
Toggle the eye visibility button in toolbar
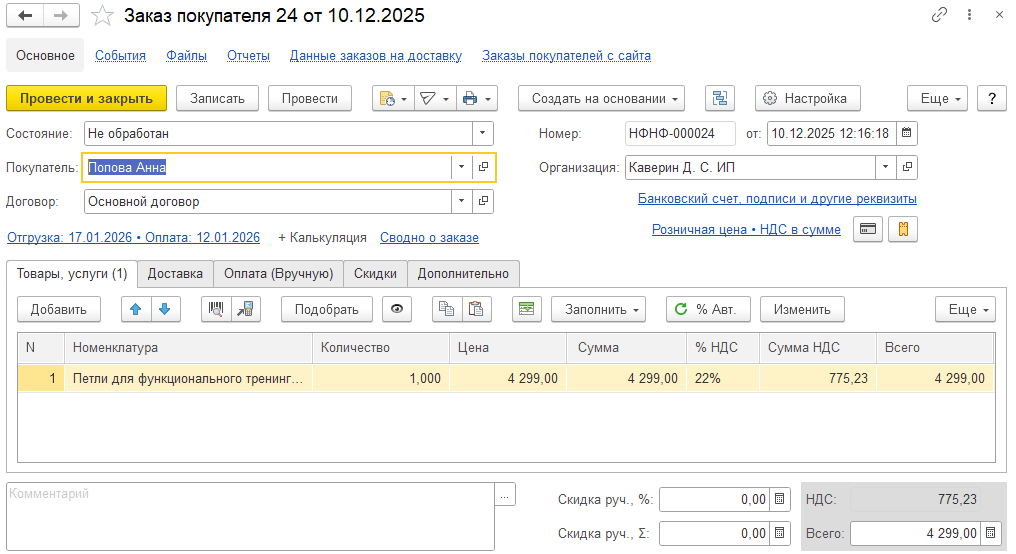tap(397, 309)
